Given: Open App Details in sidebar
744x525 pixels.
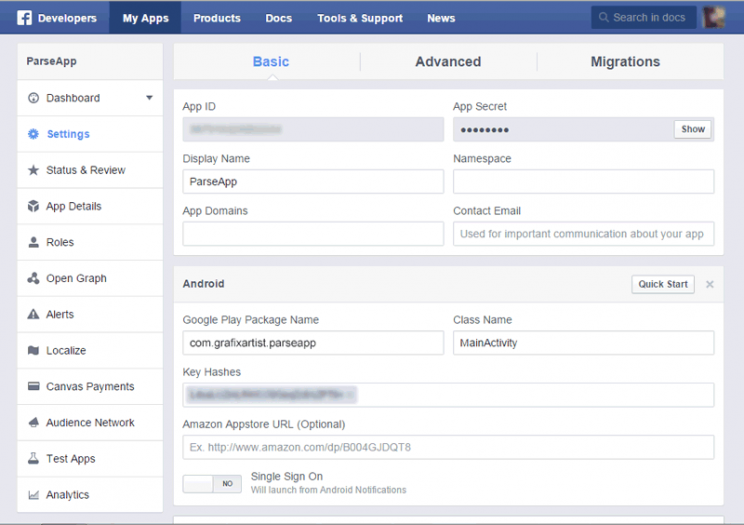Looking at the screenshot, I should coord(90,206).
